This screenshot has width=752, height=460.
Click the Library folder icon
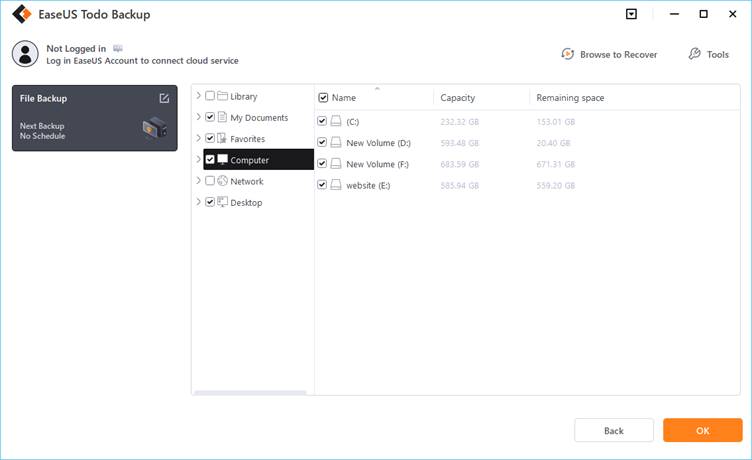coord(222,96)
